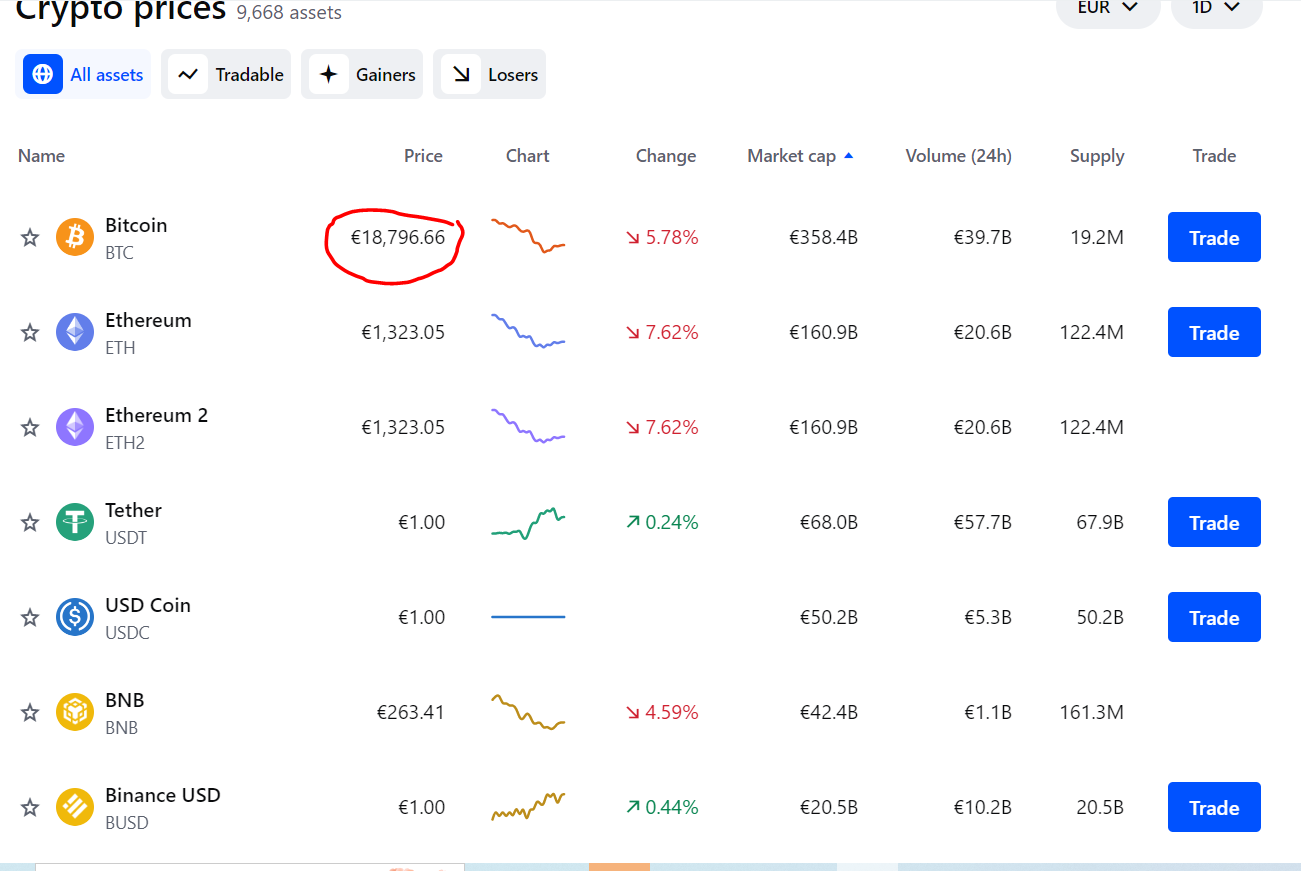Star Bitcoin as a favorite
The width and height of the screenshot is (1301, 871).
(30, 237)
